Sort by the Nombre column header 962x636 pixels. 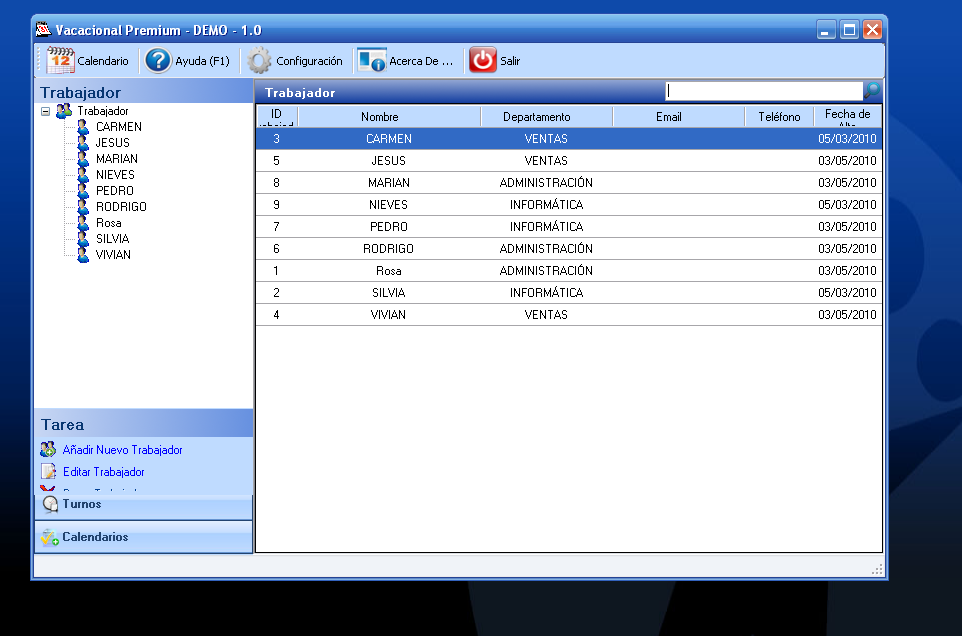tap(389, 116)
